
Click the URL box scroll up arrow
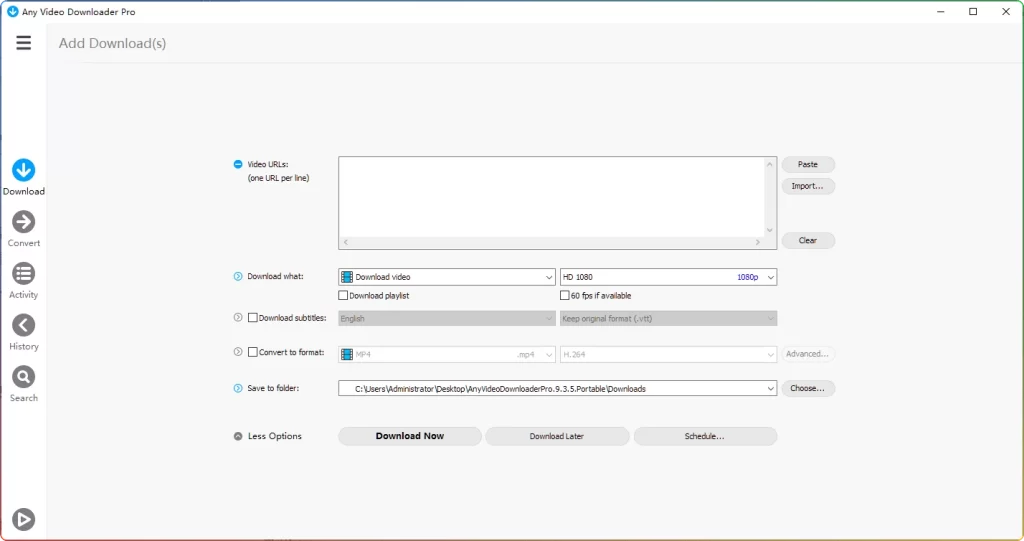769,164
